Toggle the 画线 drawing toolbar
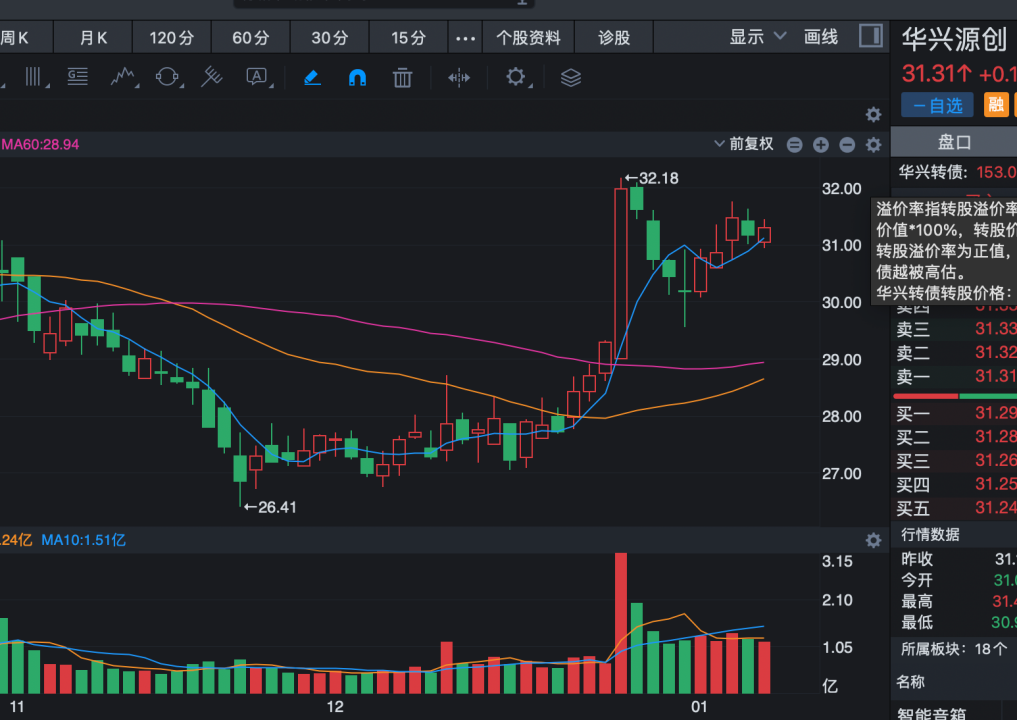This screenshot has height=720, width=1017. pyautogui.click(x=821, y=37)
